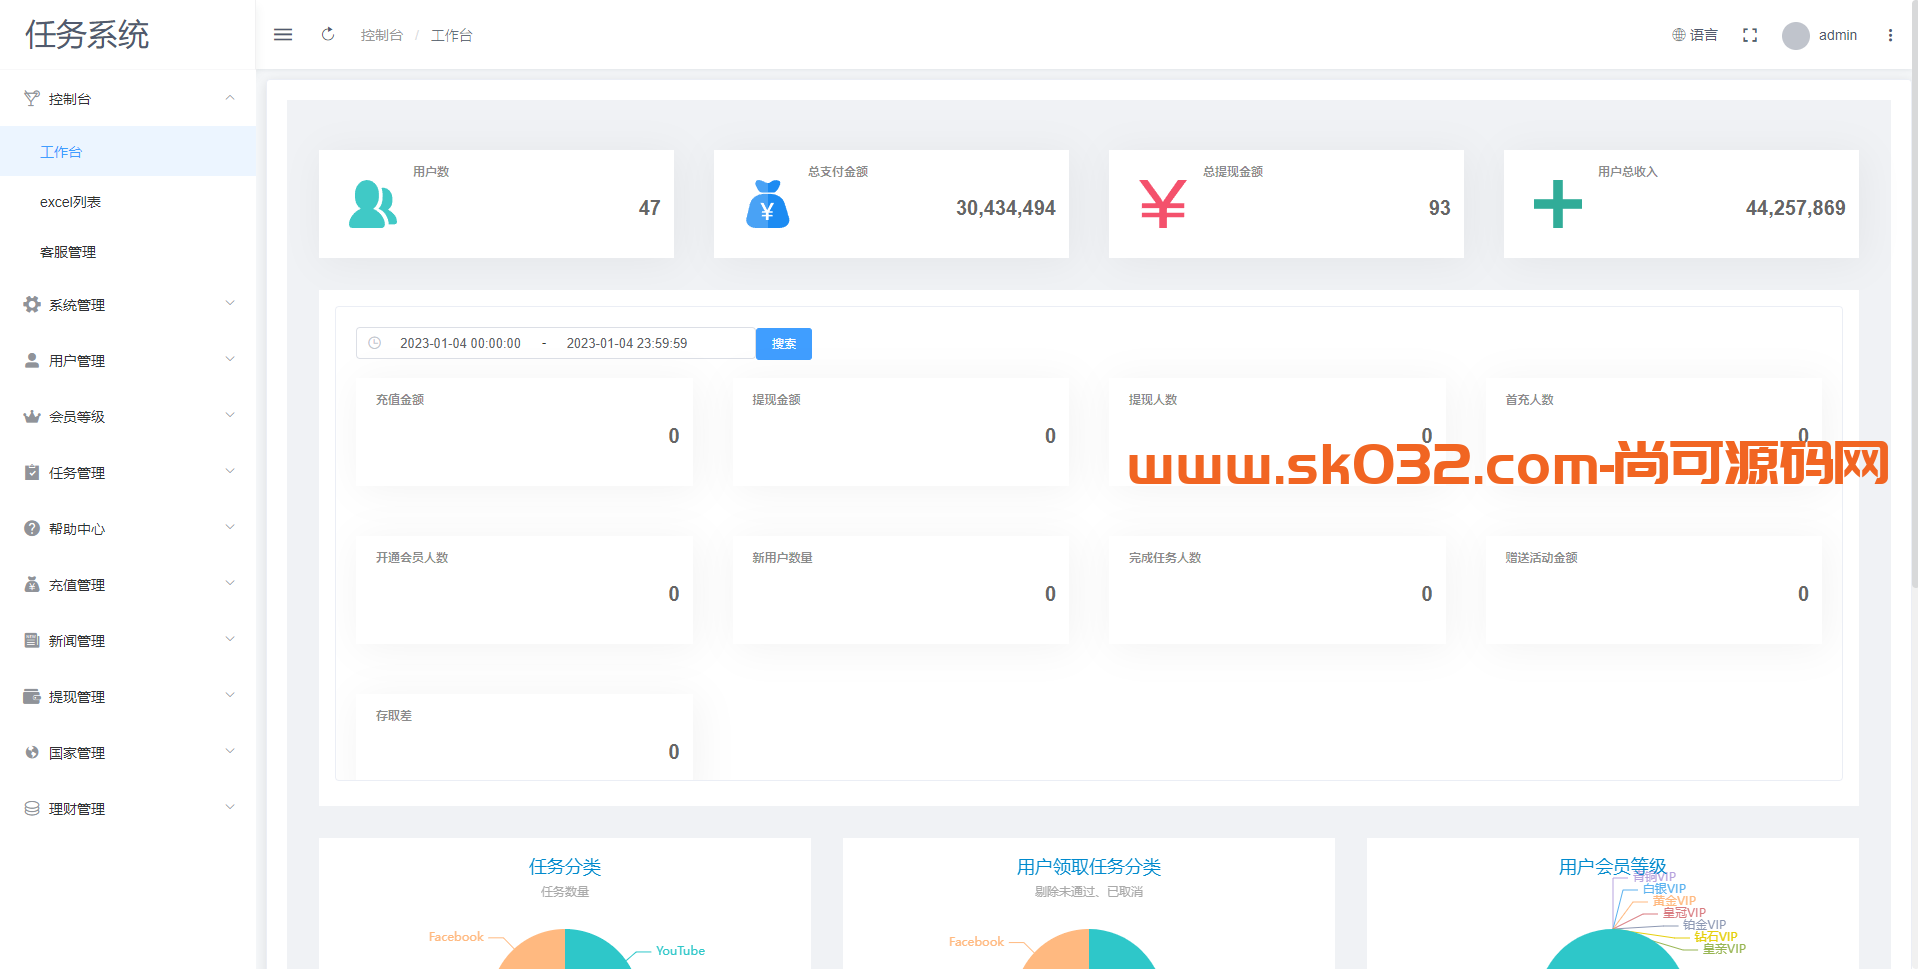This screenshot has height=969, width=1918.
Task: Open the 客服管理 menu item
Action: [128, 251]
